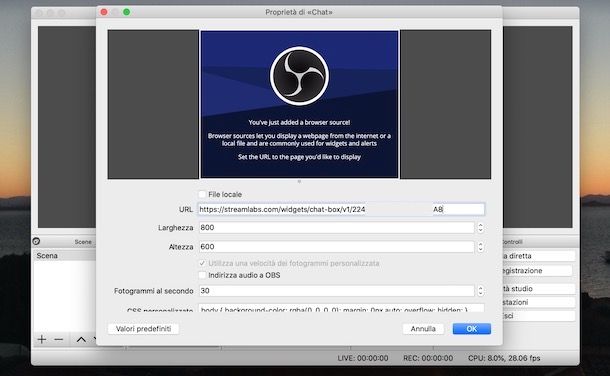Toggle the Indirizza audio a OBS checkbox
The width and height of the screenshot is (610, 376).
point(202,275)
